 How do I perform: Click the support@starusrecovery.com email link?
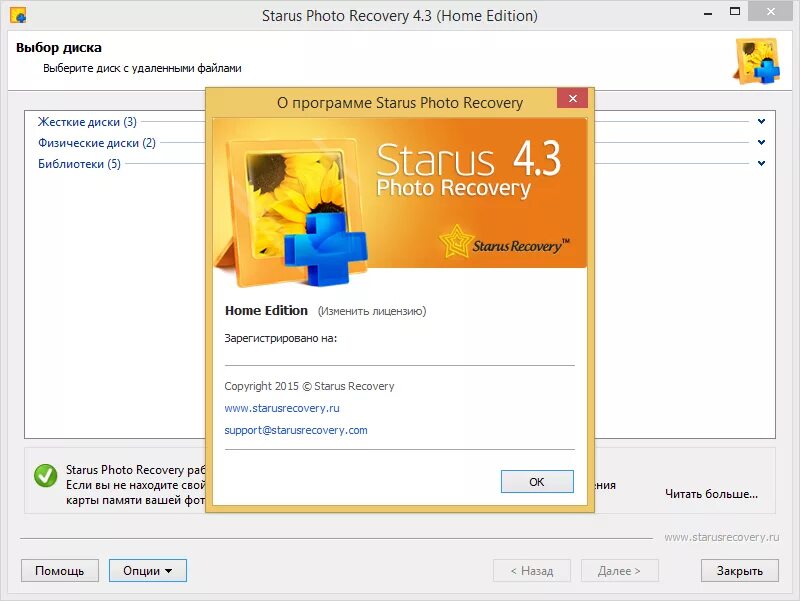pyautogui.click(x=296, y=430)
